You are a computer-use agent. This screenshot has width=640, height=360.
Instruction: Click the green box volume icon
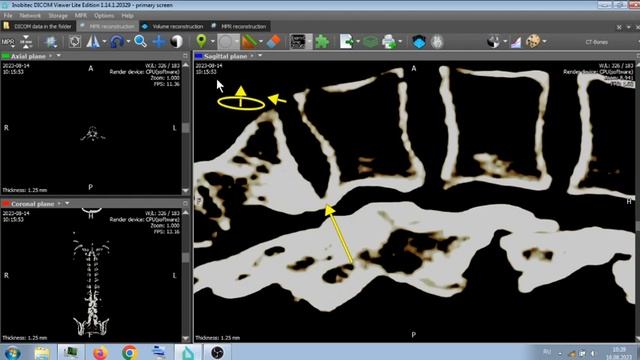pos(371,42)
